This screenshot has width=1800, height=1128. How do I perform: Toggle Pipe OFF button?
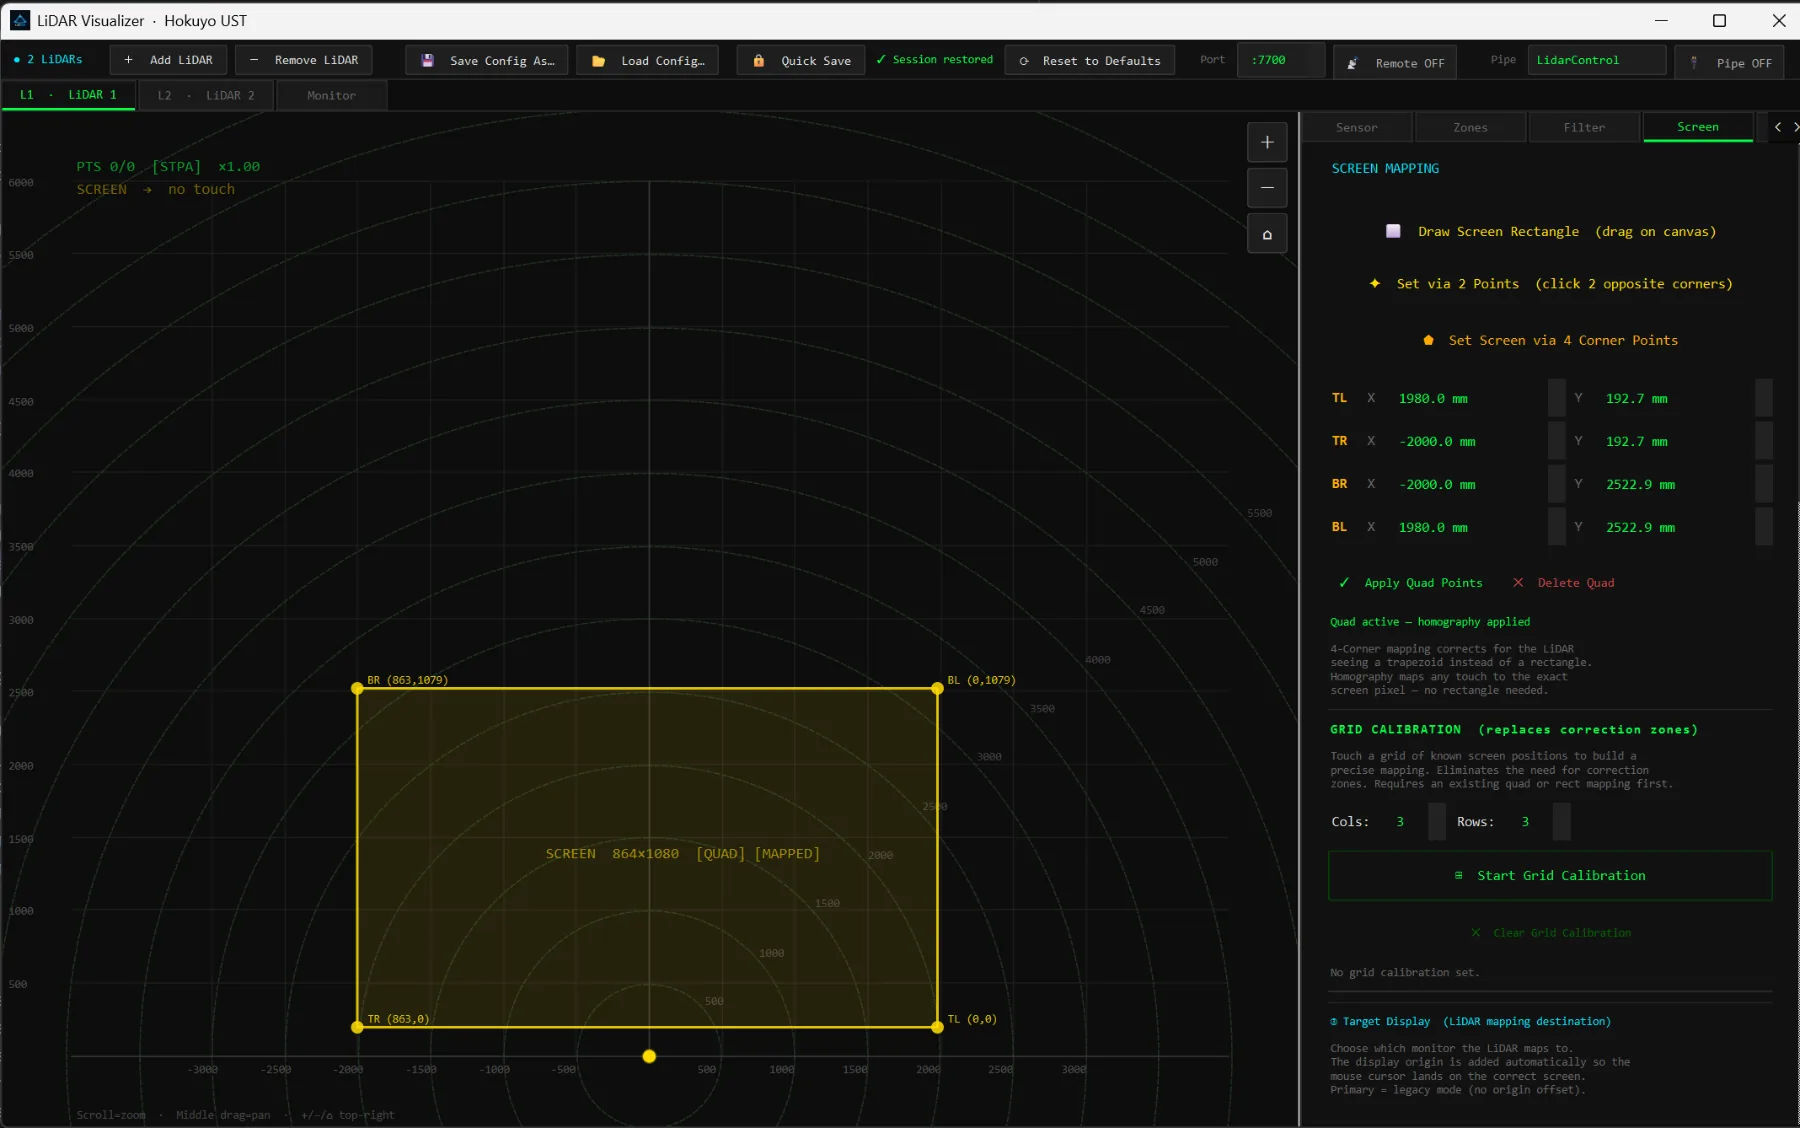point(1731,63)
